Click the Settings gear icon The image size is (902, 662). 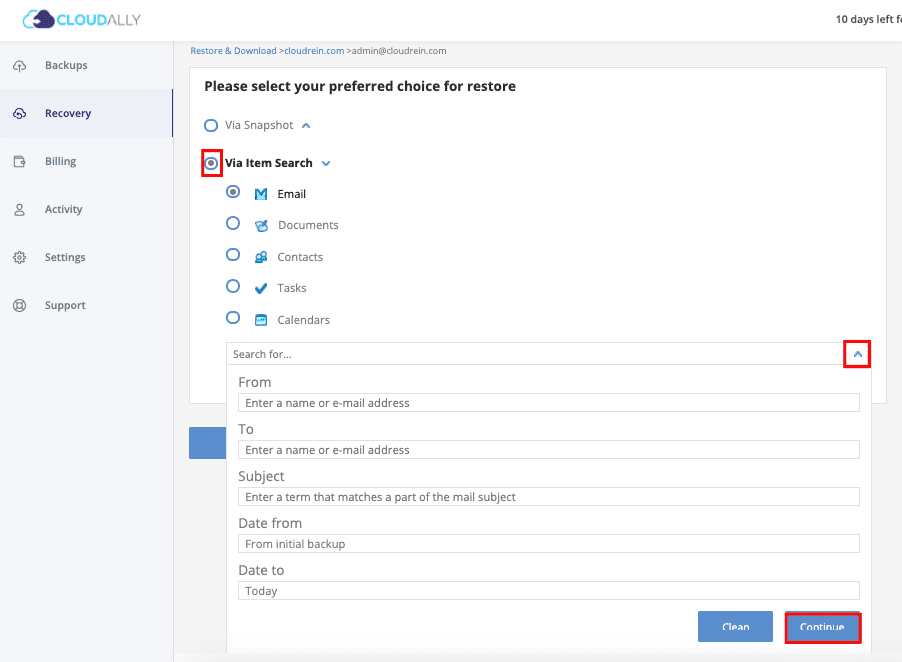(20, 257)
